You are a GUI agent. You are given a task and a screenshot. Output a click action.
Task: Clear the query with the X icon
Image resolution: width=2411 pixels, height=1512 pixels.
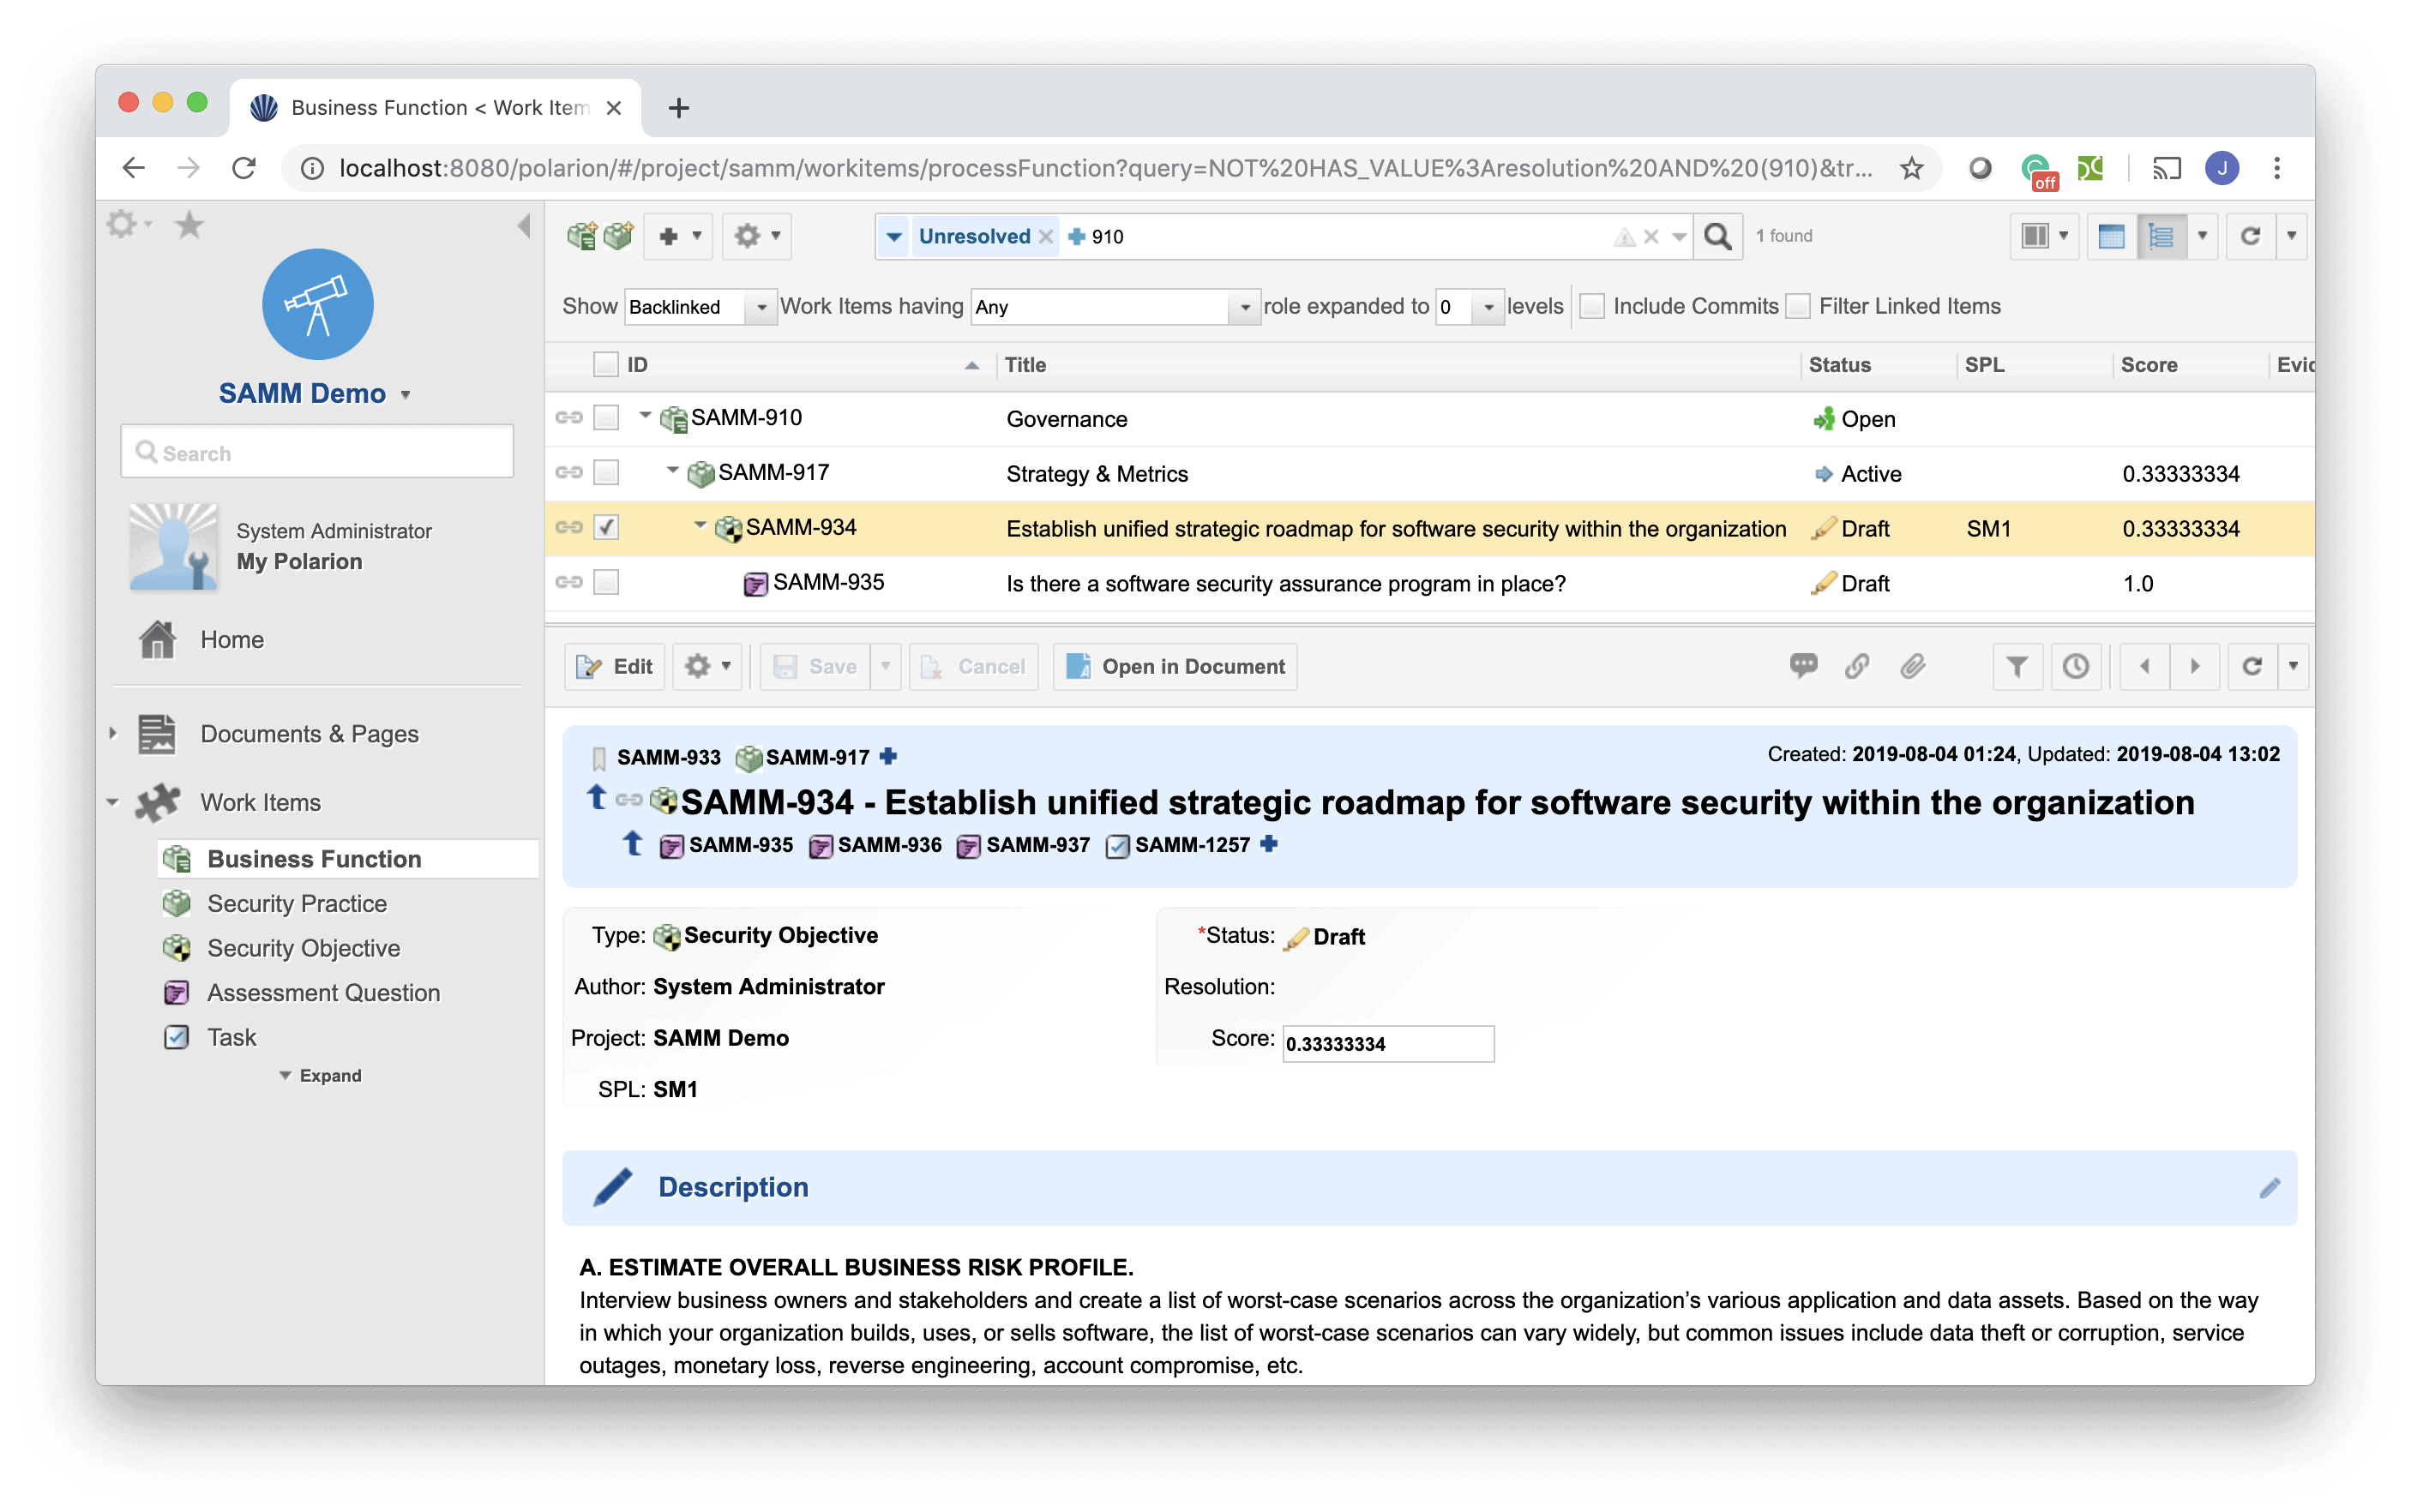coord(1651,237)
